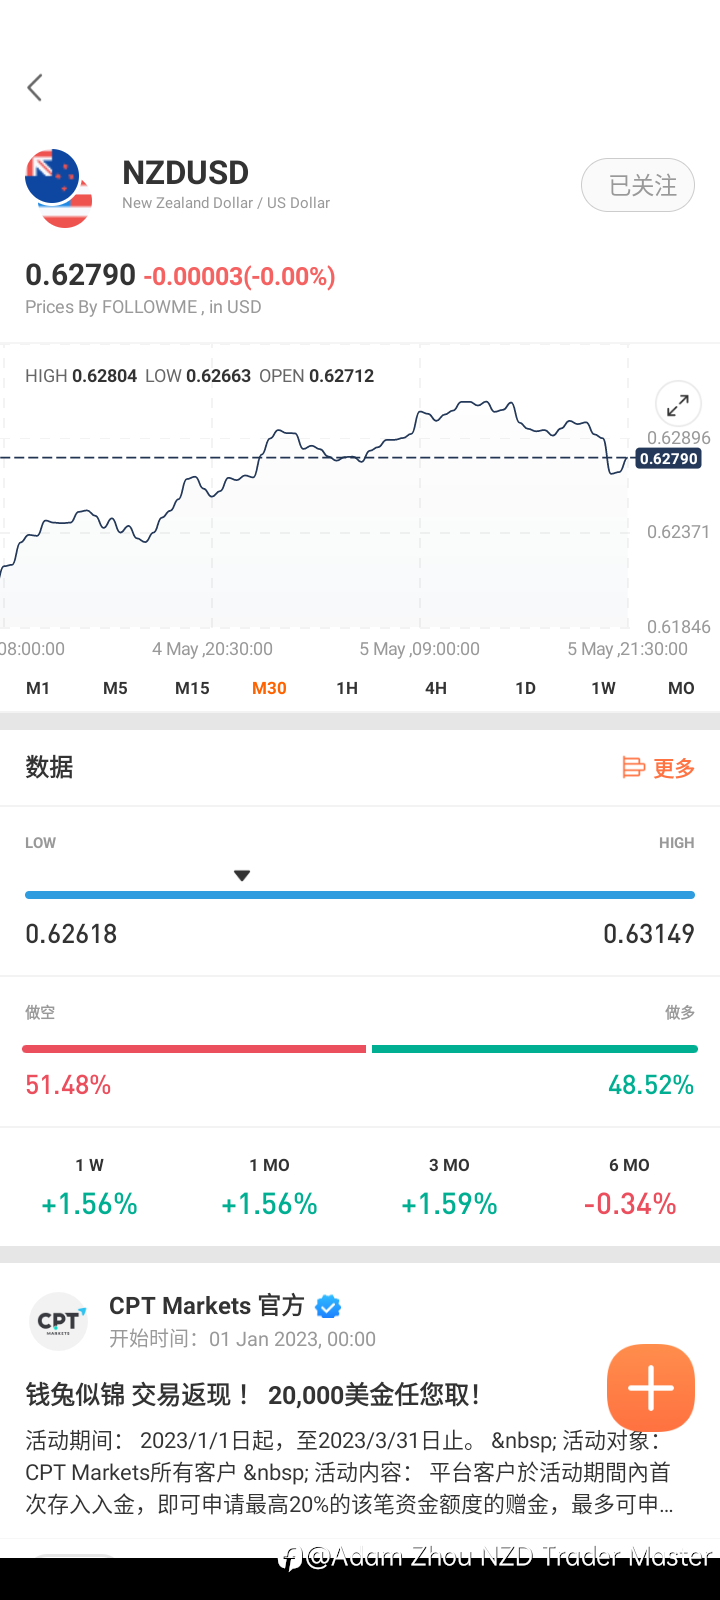Select the M1 timeframe
This screenshot has width=720, height=1600.
[38, 688]
